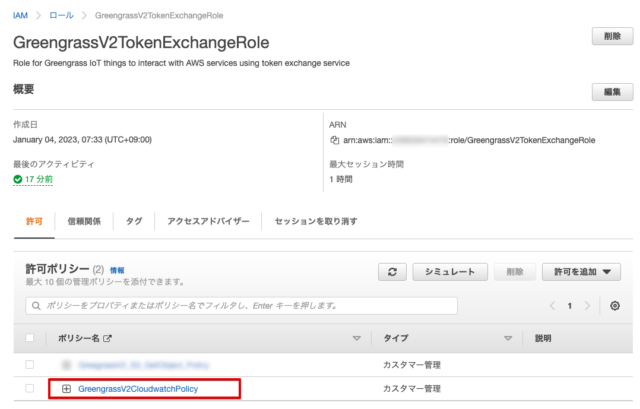The image size is (640, 409).
Task: Click the creation date January 04, 2023 text
Action: tap(82, 140)
